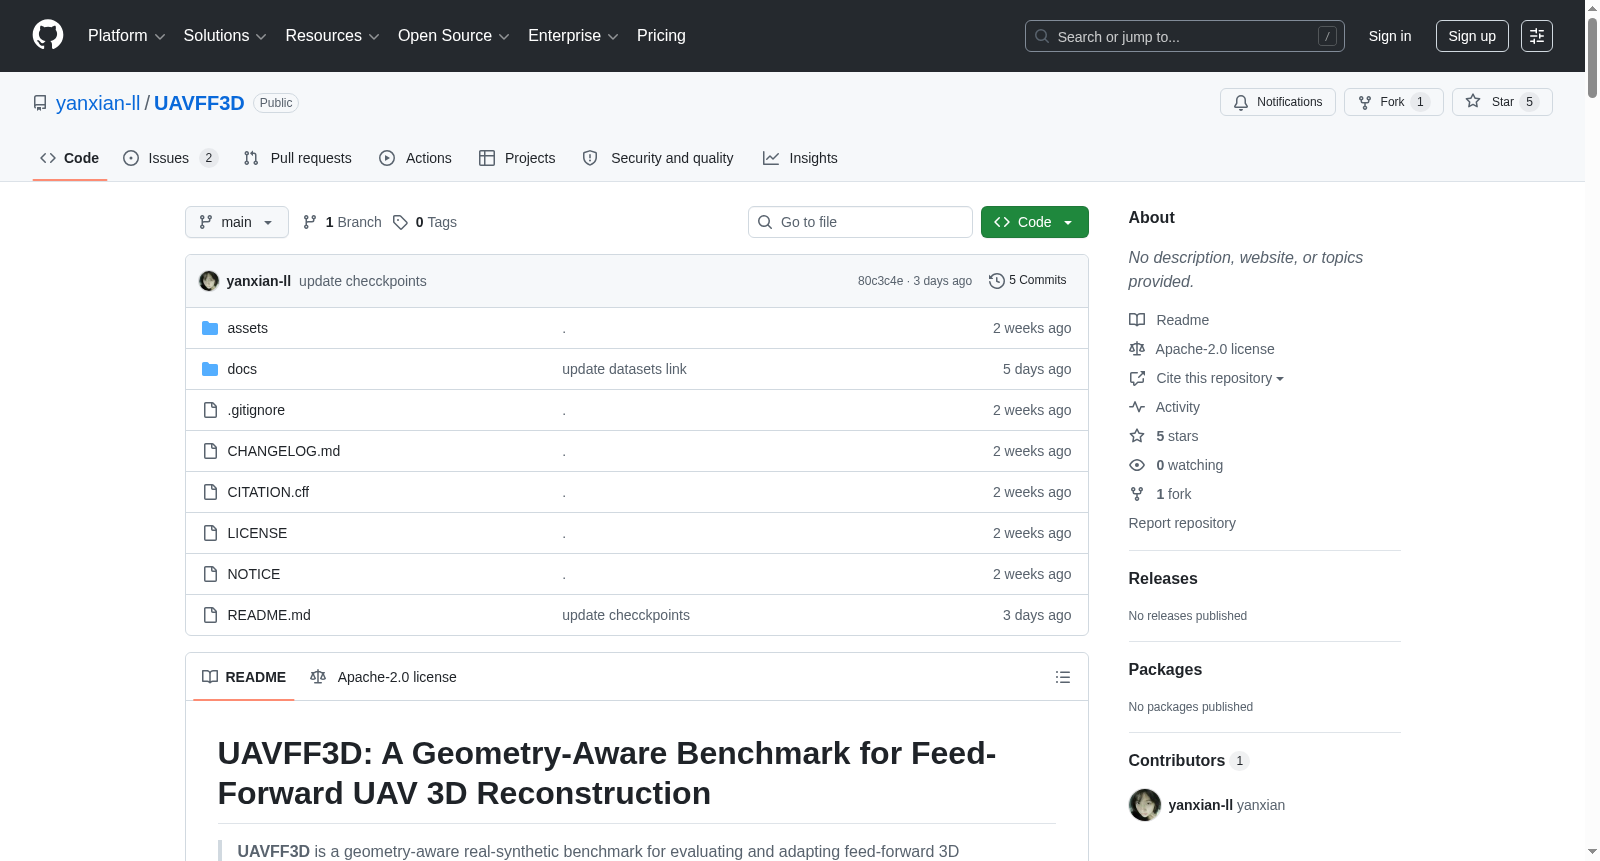Click the docs folder icon

point(210,369)
